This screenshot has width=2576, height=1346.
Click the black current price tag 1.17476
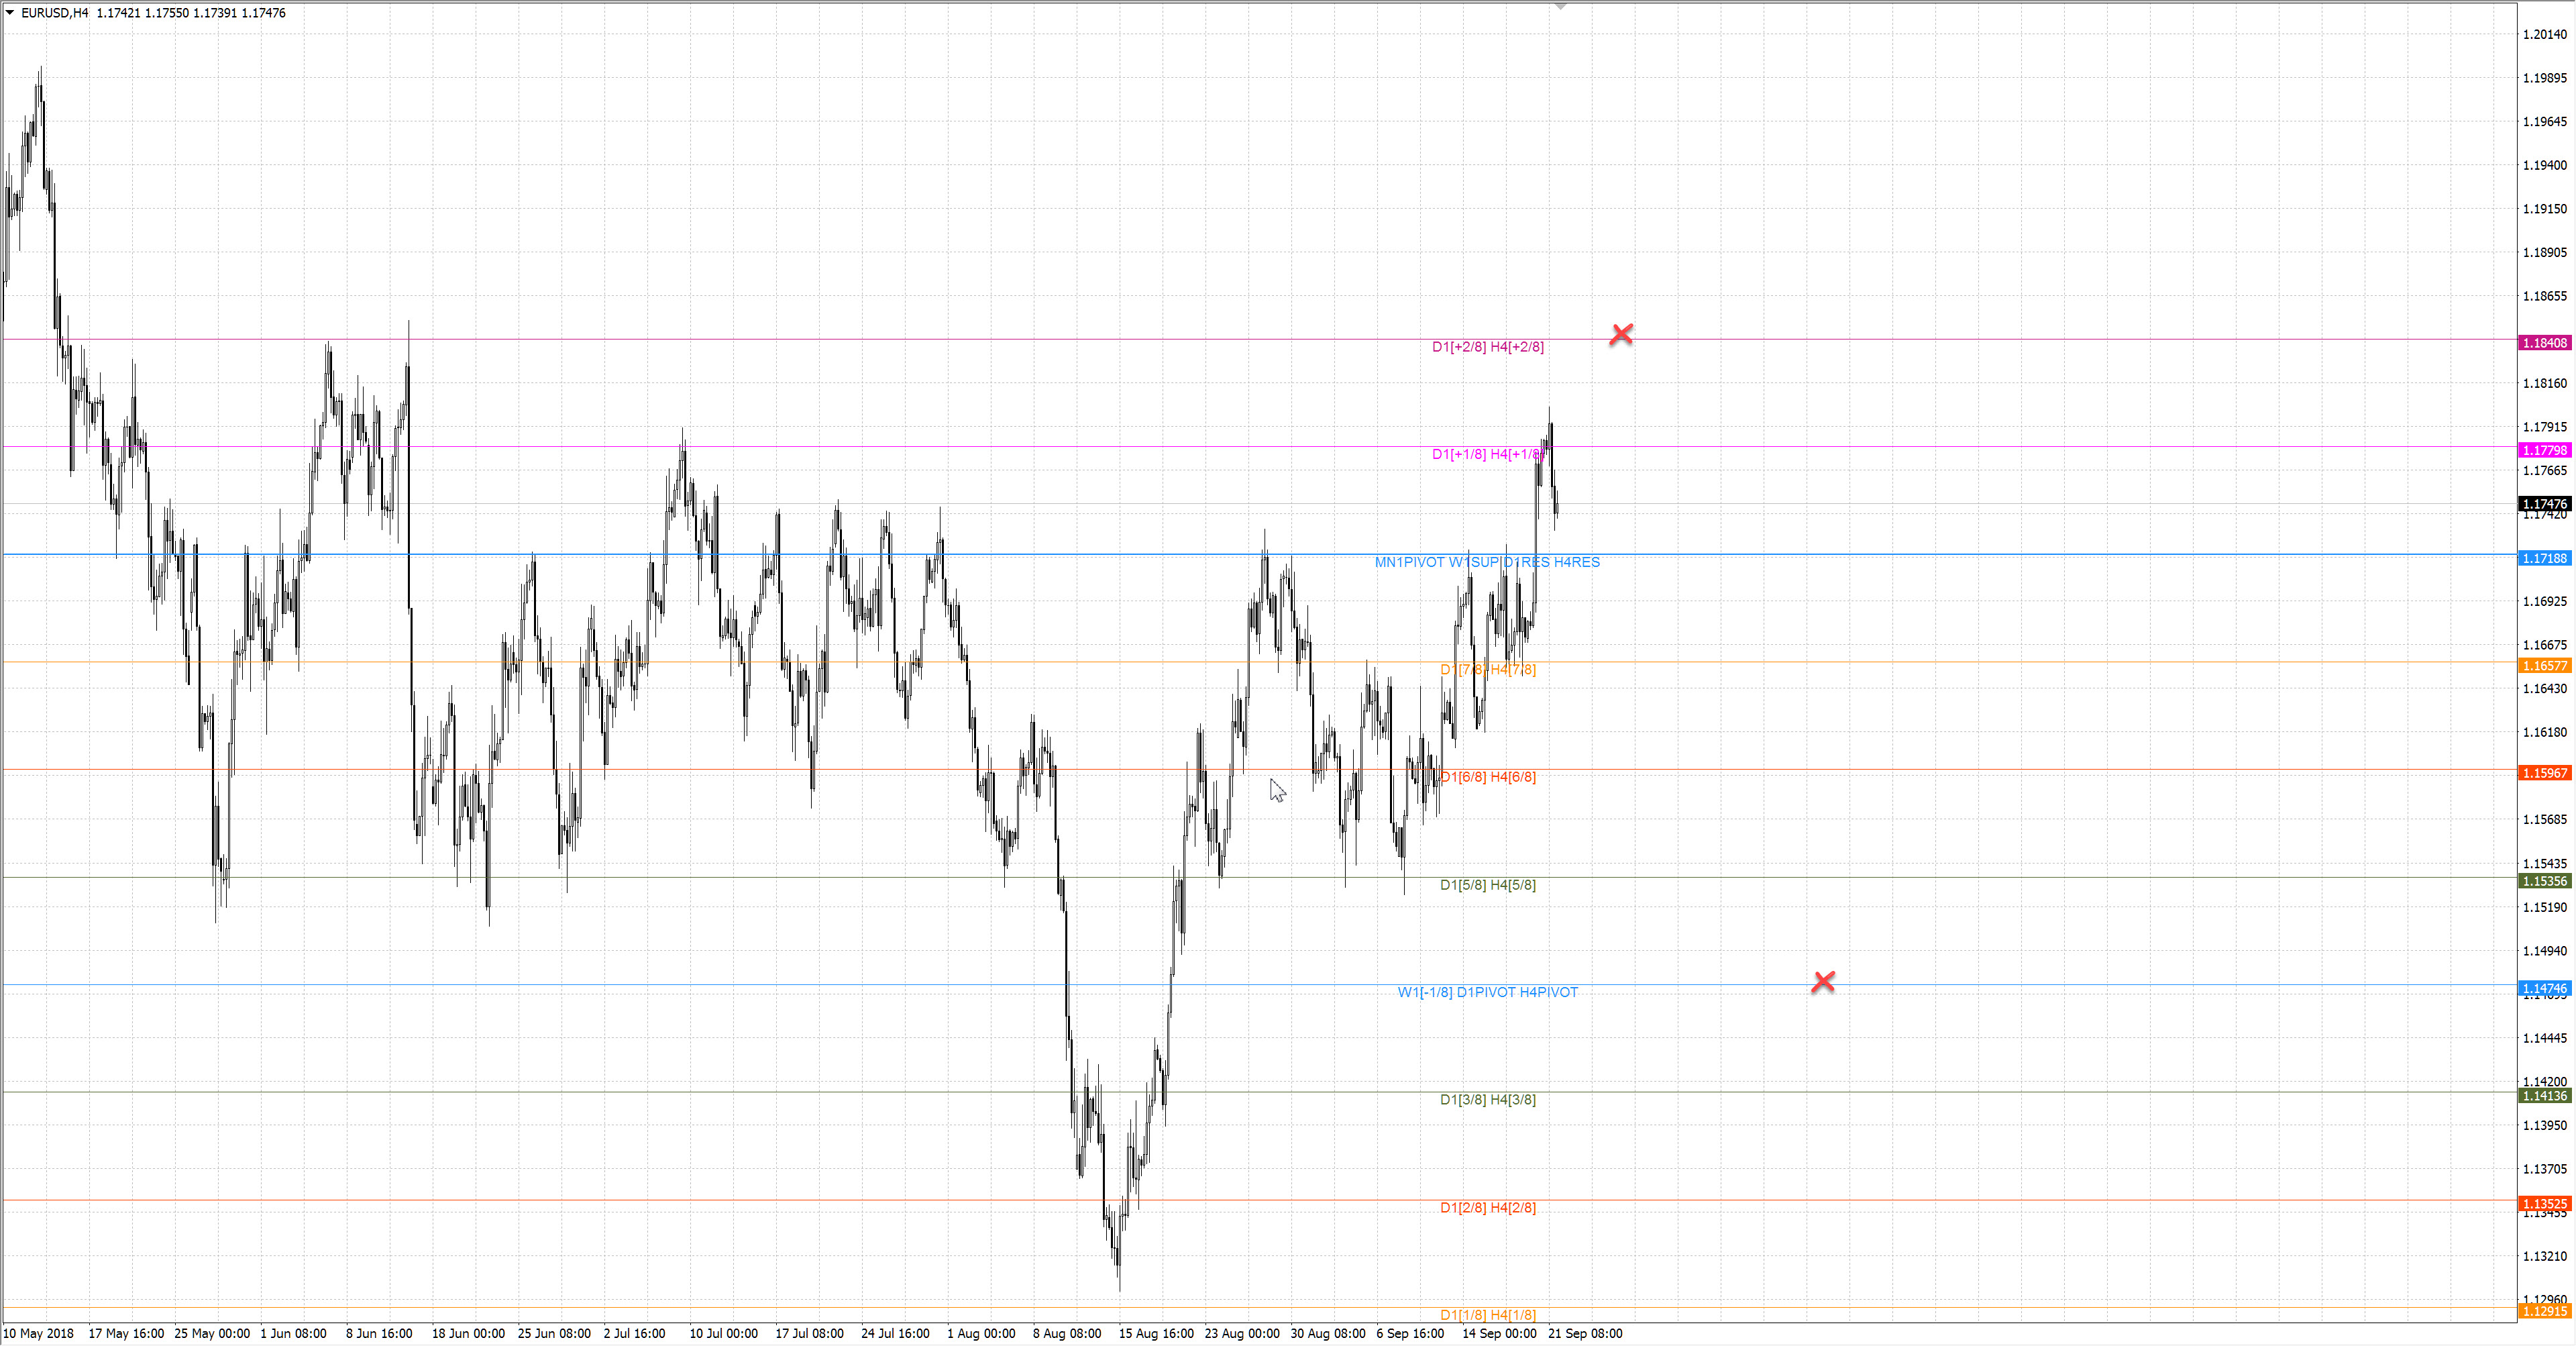pyautogui.click(x=2544, y=504)
